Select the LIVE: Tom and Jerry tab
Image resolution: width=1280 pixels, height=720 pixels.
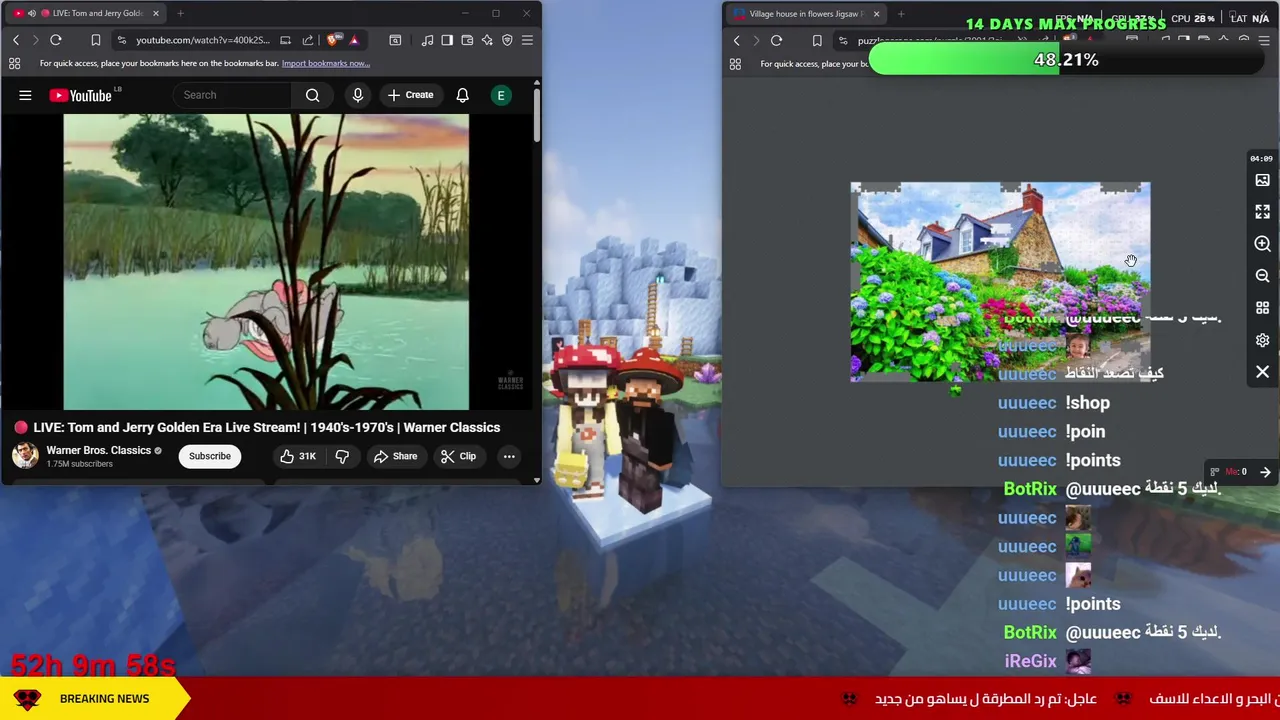click(x=85, y=13)
